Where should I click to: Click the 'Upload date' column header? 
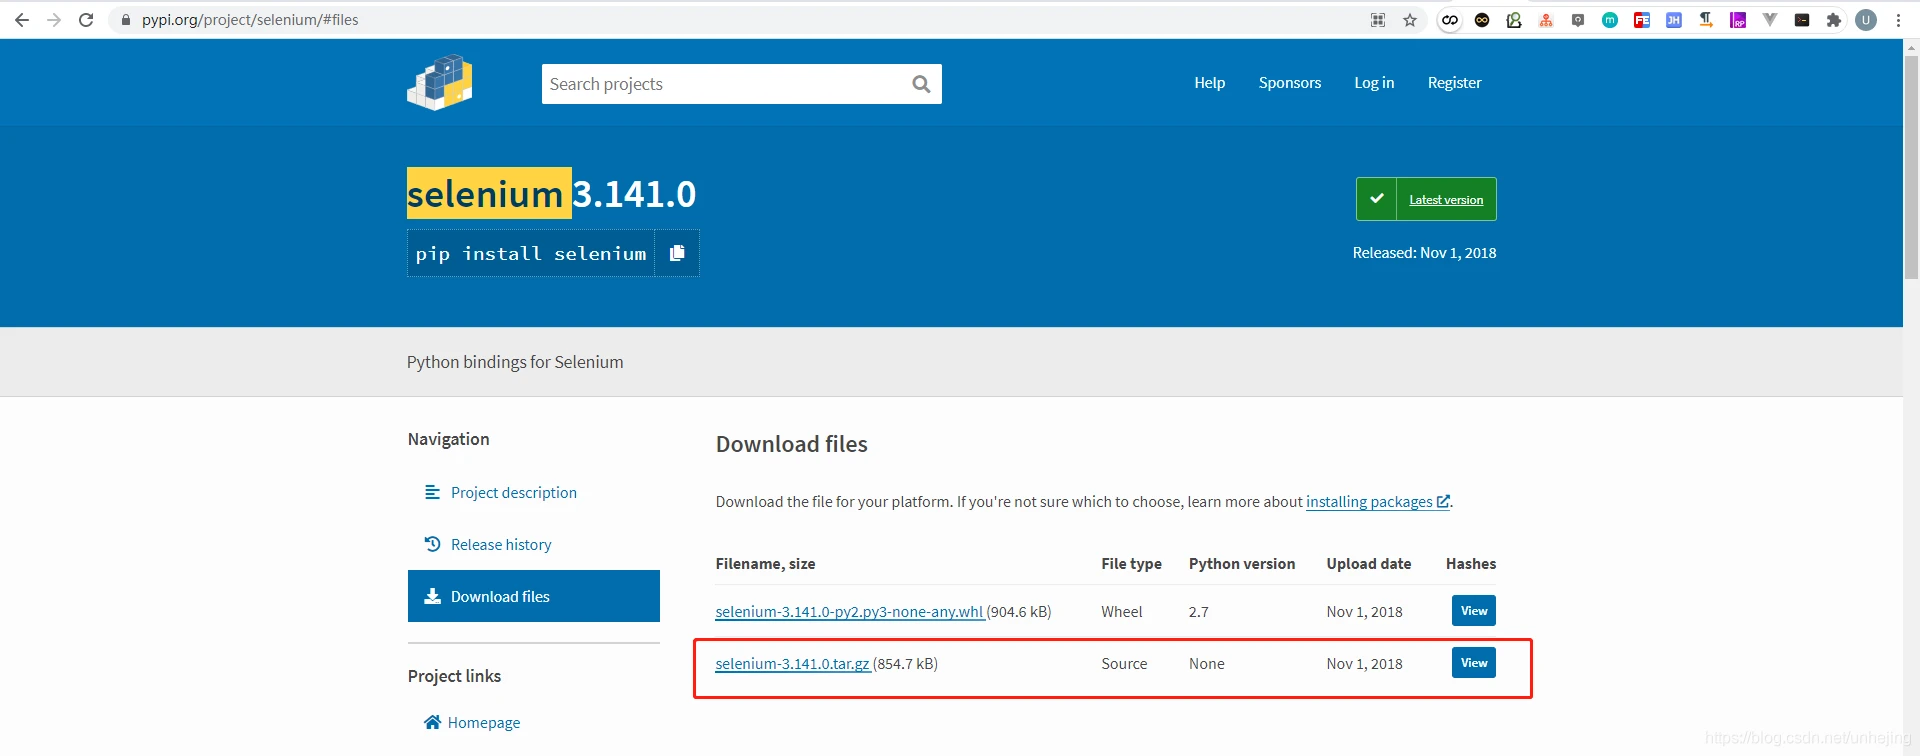pyautogui.click(x=1368, y=564)
